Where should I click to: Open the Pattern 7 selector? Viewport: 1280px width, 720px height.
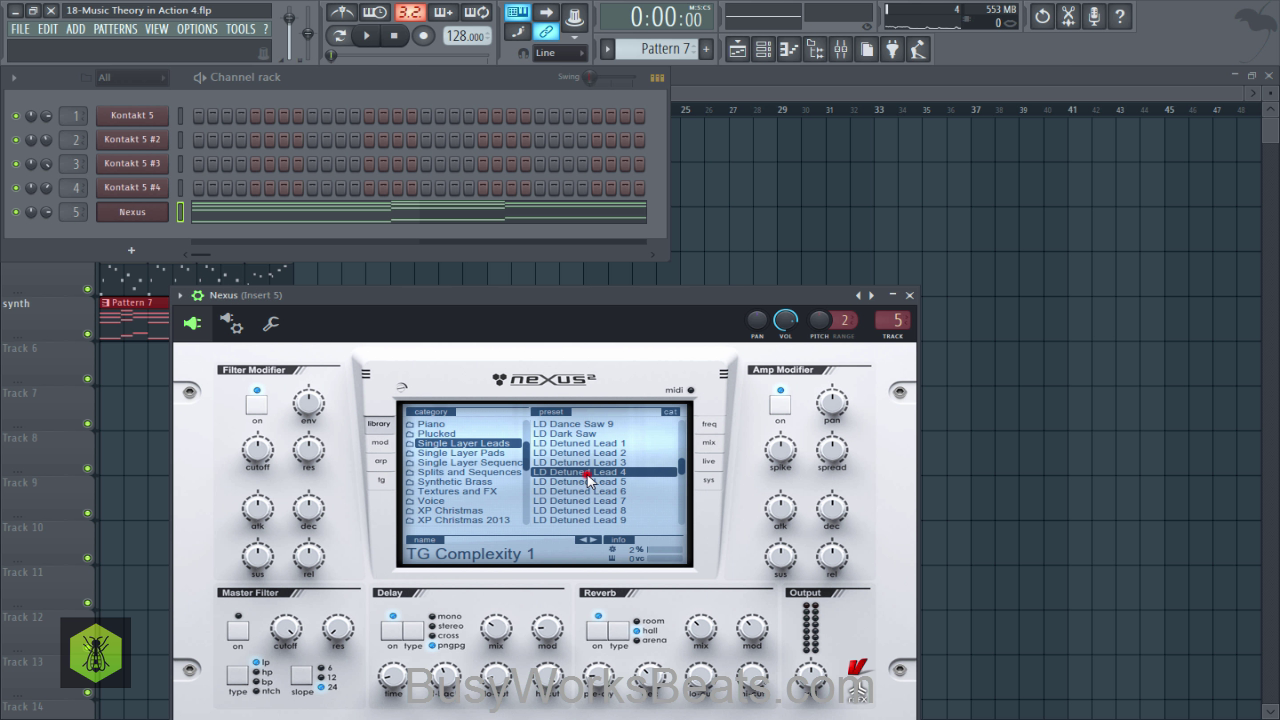point(658,48)
